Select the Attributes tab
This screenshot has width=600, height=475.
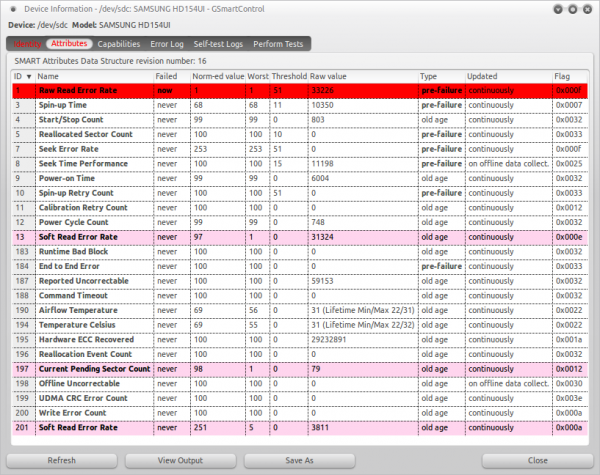(69, 44)
